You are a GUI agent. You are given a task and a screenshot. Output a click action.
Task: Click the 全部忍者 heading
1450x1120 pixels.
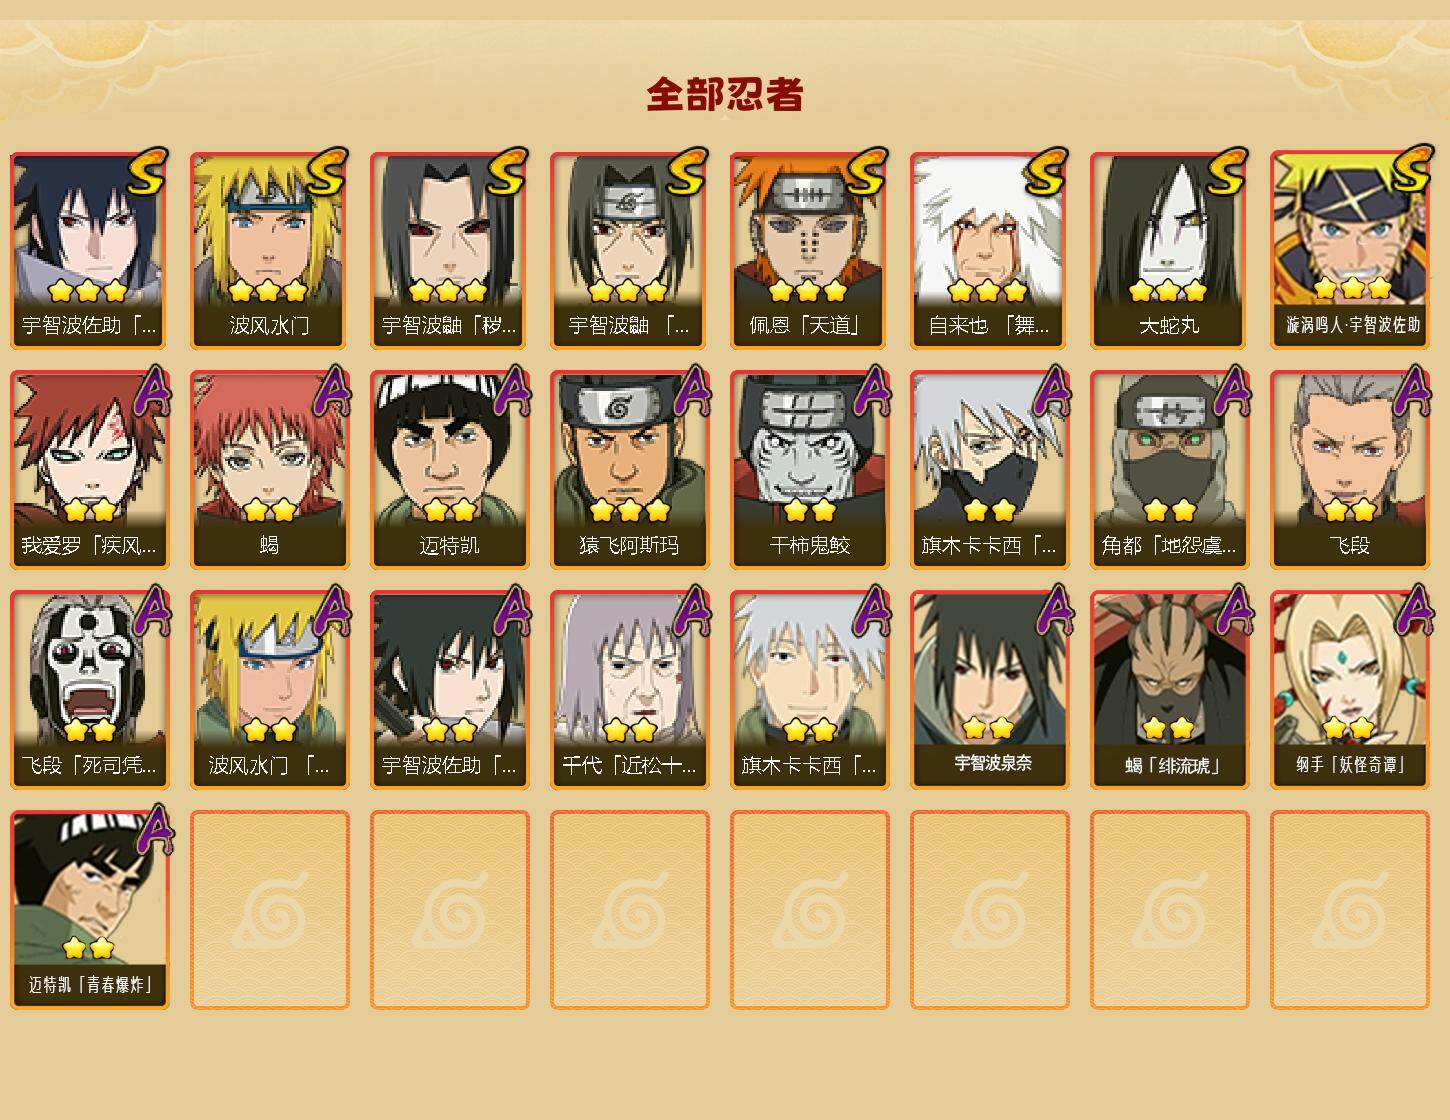coord(725,94)
